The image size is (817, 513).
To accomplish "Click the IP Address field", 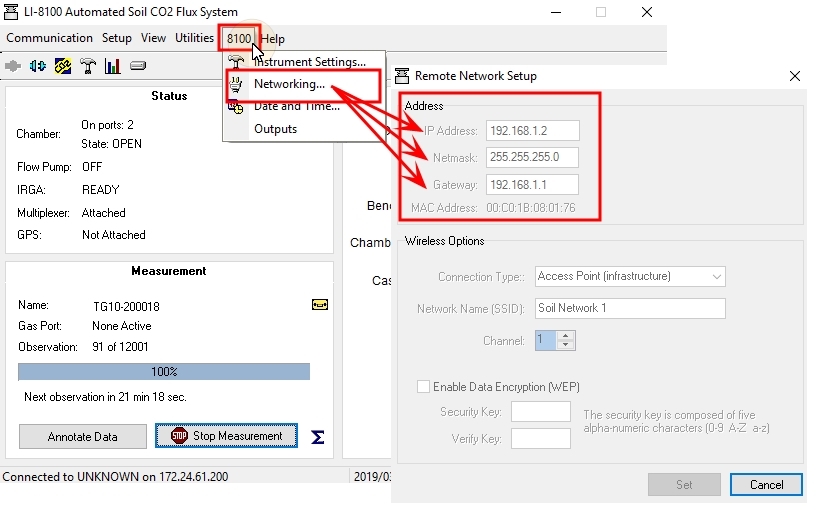I will point(533,131).
